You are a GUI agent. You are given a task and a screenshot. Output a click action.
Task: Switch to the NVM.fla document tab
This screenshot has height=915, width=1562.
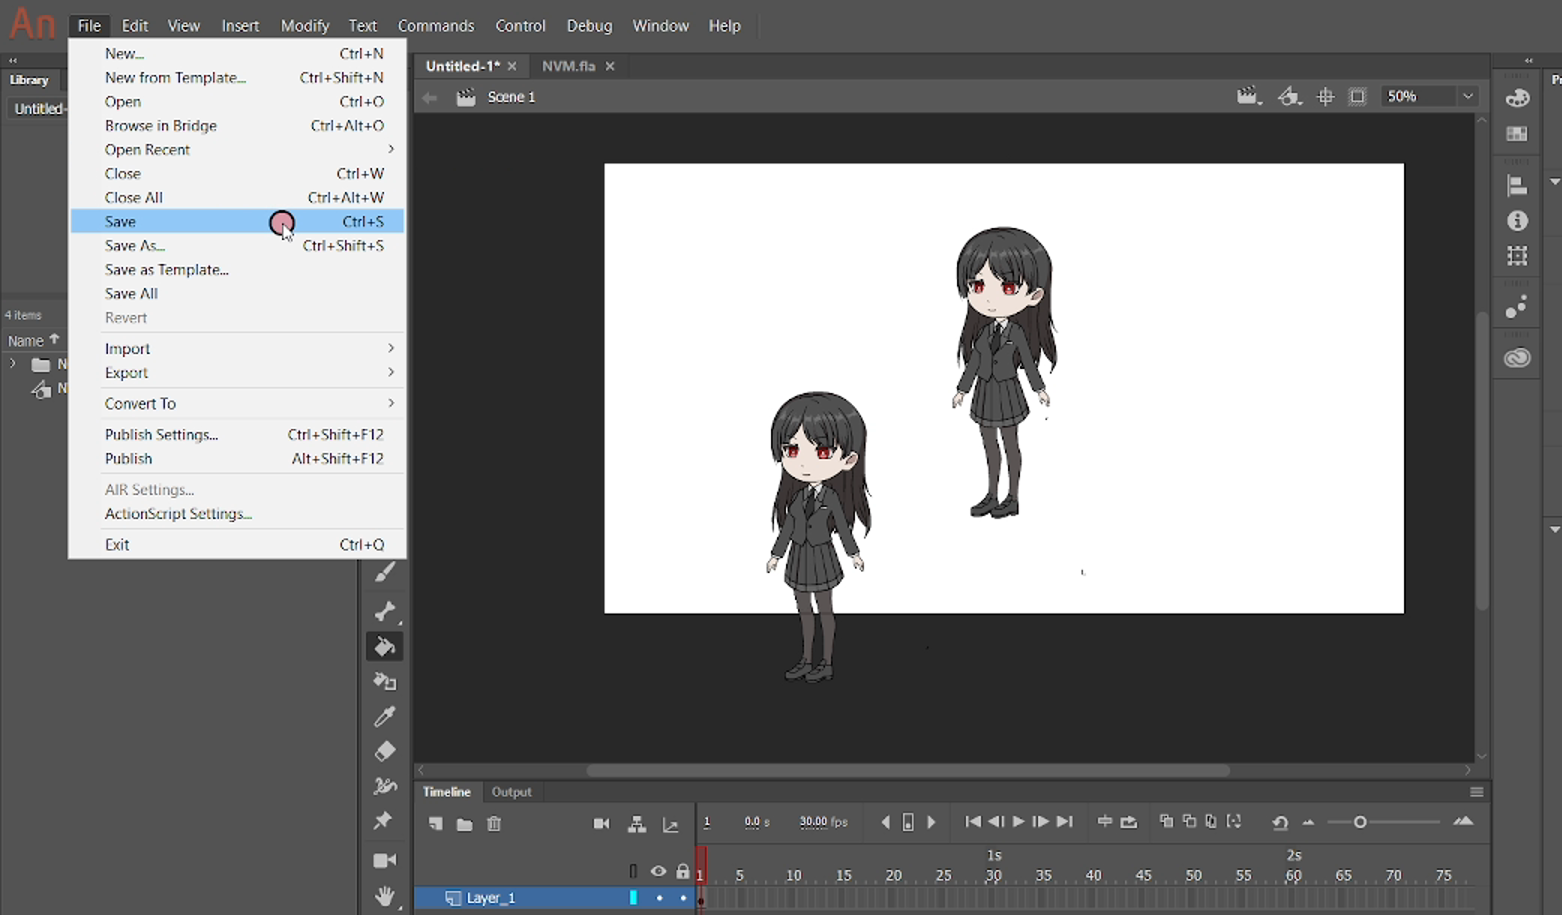568,66
